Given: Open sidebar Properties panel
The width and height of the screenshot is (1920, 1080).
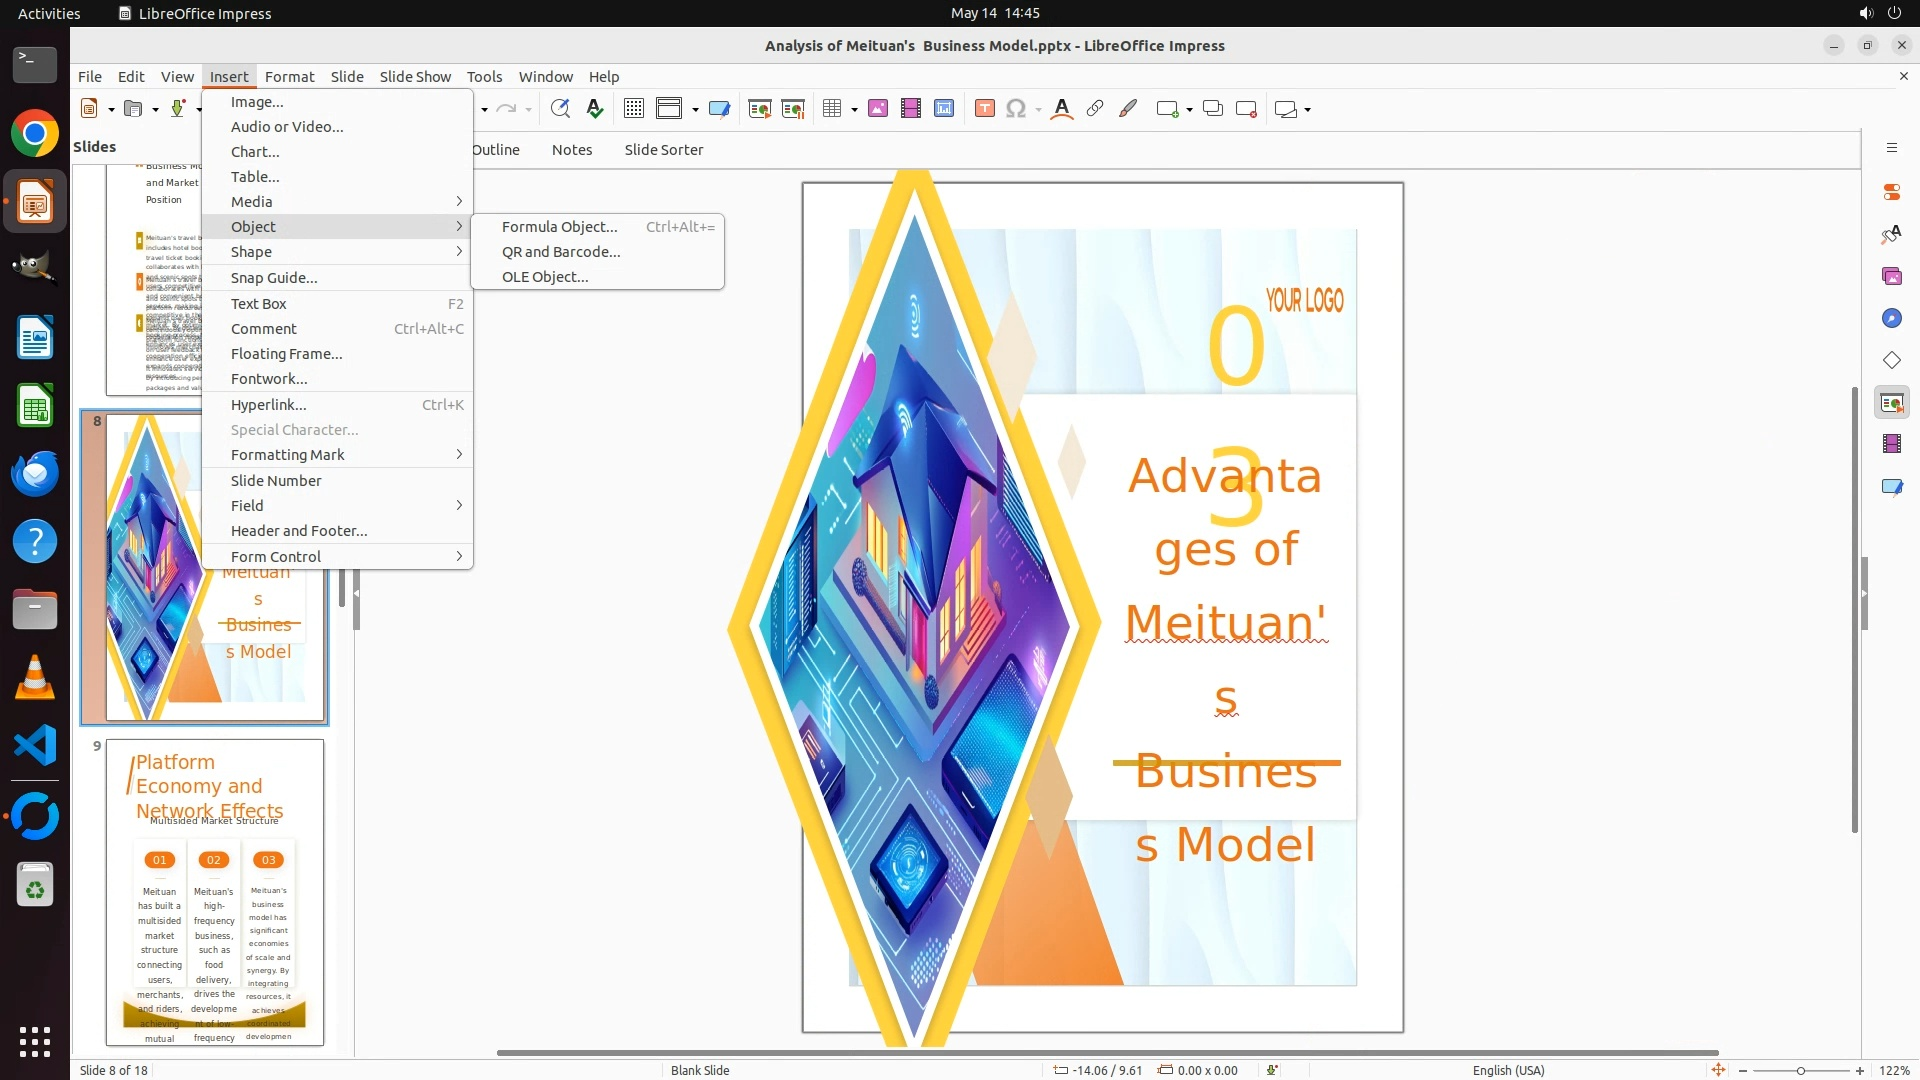Looking at the screenshot, I should [x=1891, y=192].
